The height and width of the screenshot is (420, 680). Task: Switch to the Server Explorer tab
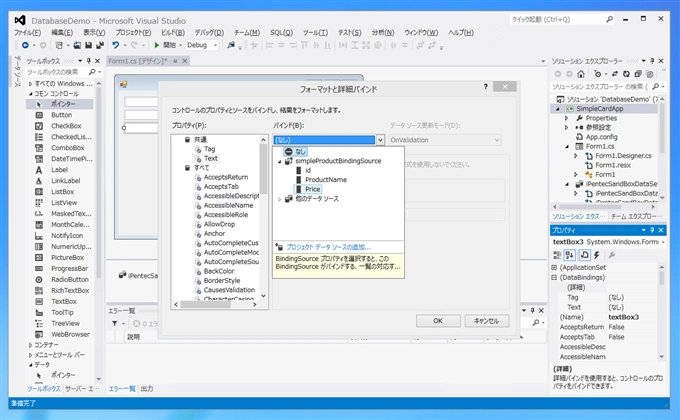point(82,389)
